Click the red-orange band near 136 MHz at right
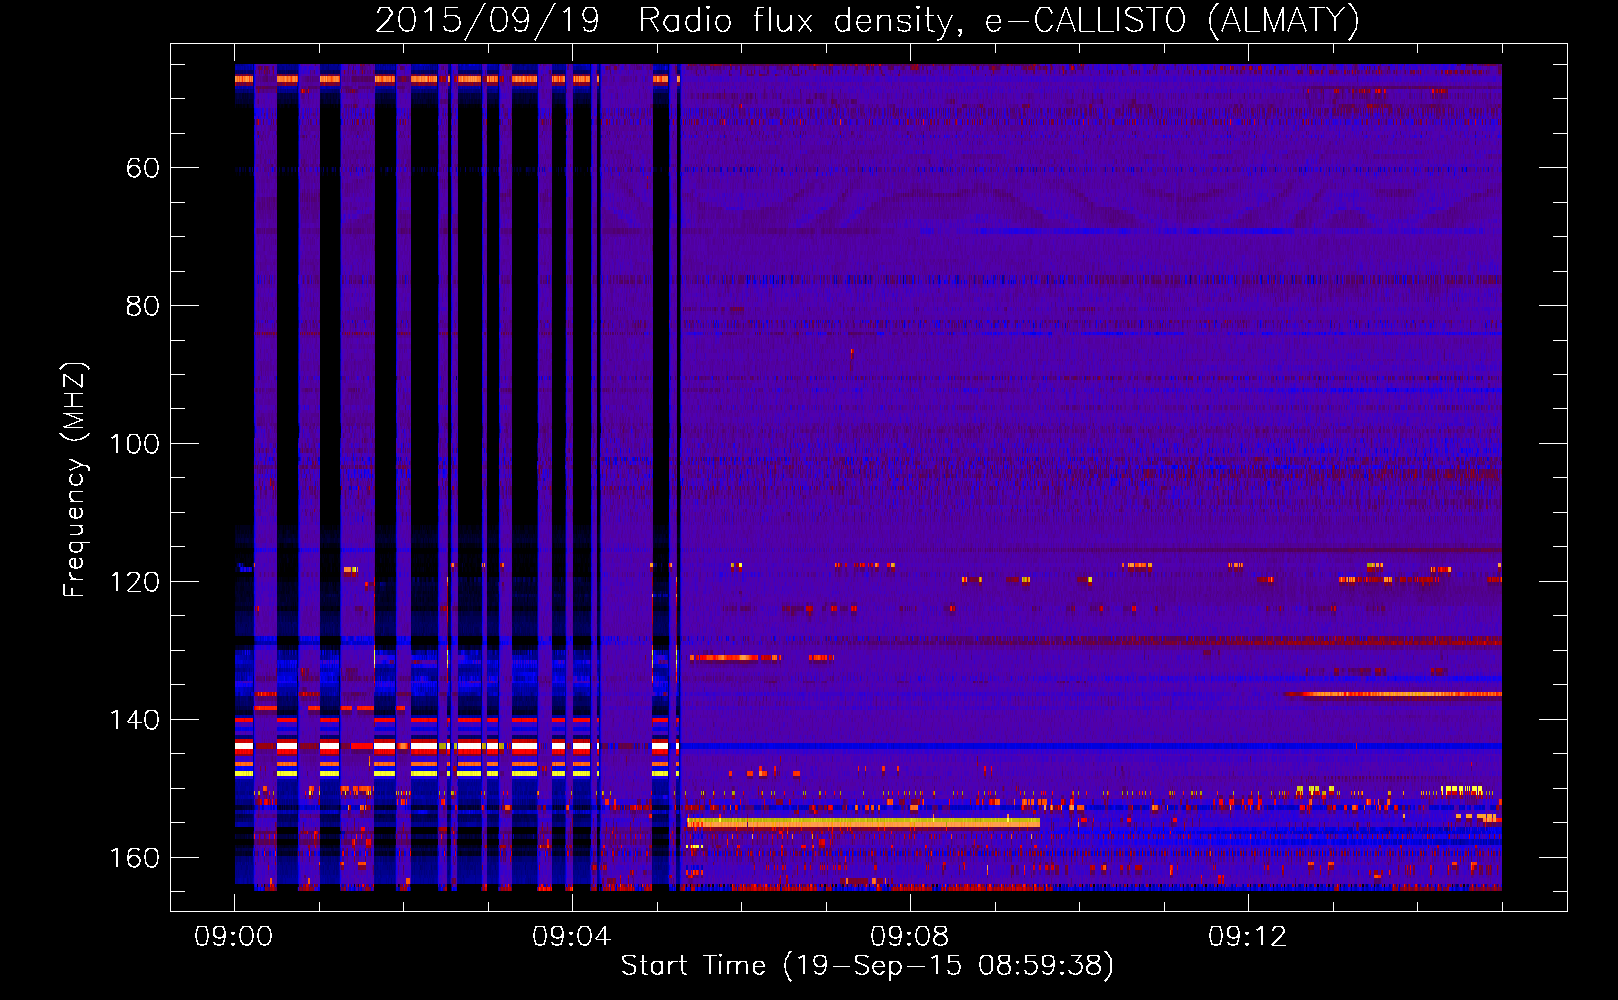Image resolution: width=1618 pixels, height=1000 pixels. tap(1394, 694)
